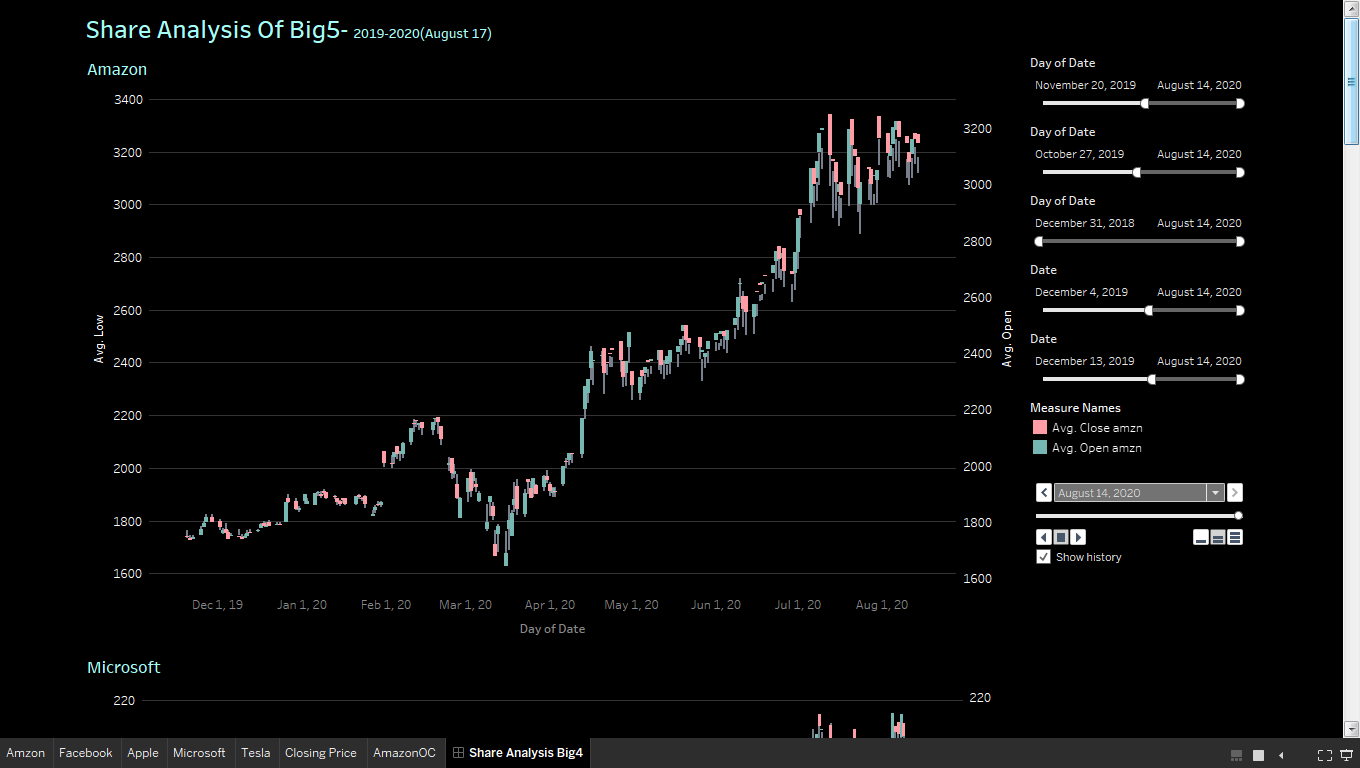
Task: Switch to the Tesla sheet tab
Action: pos(256,753)
